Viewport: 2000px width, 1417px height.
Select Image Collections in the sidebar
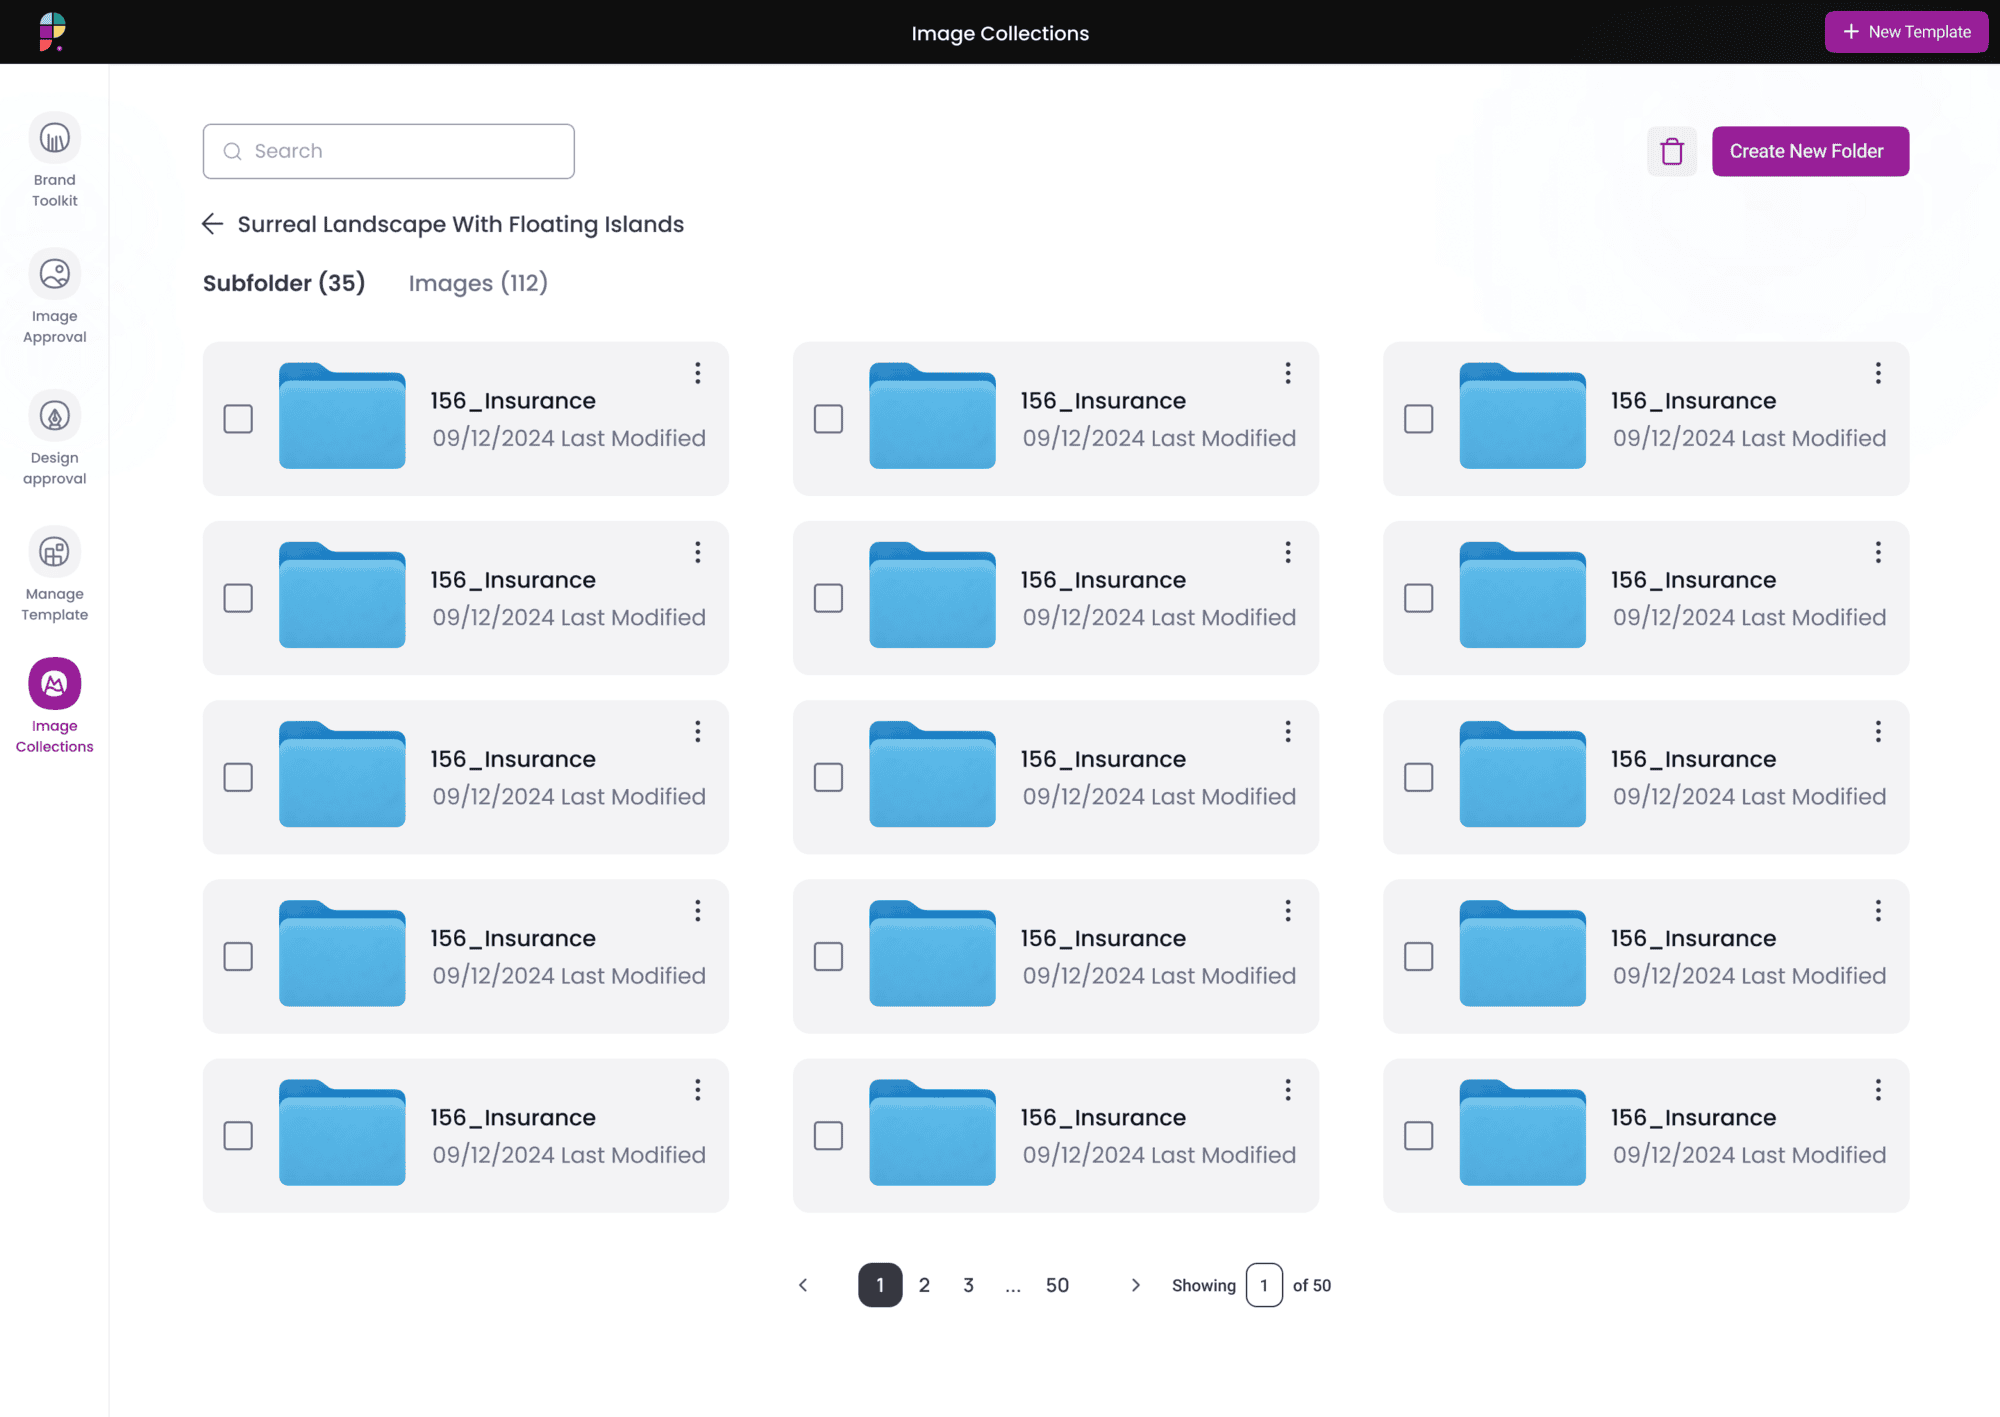[x=54, y=703]
